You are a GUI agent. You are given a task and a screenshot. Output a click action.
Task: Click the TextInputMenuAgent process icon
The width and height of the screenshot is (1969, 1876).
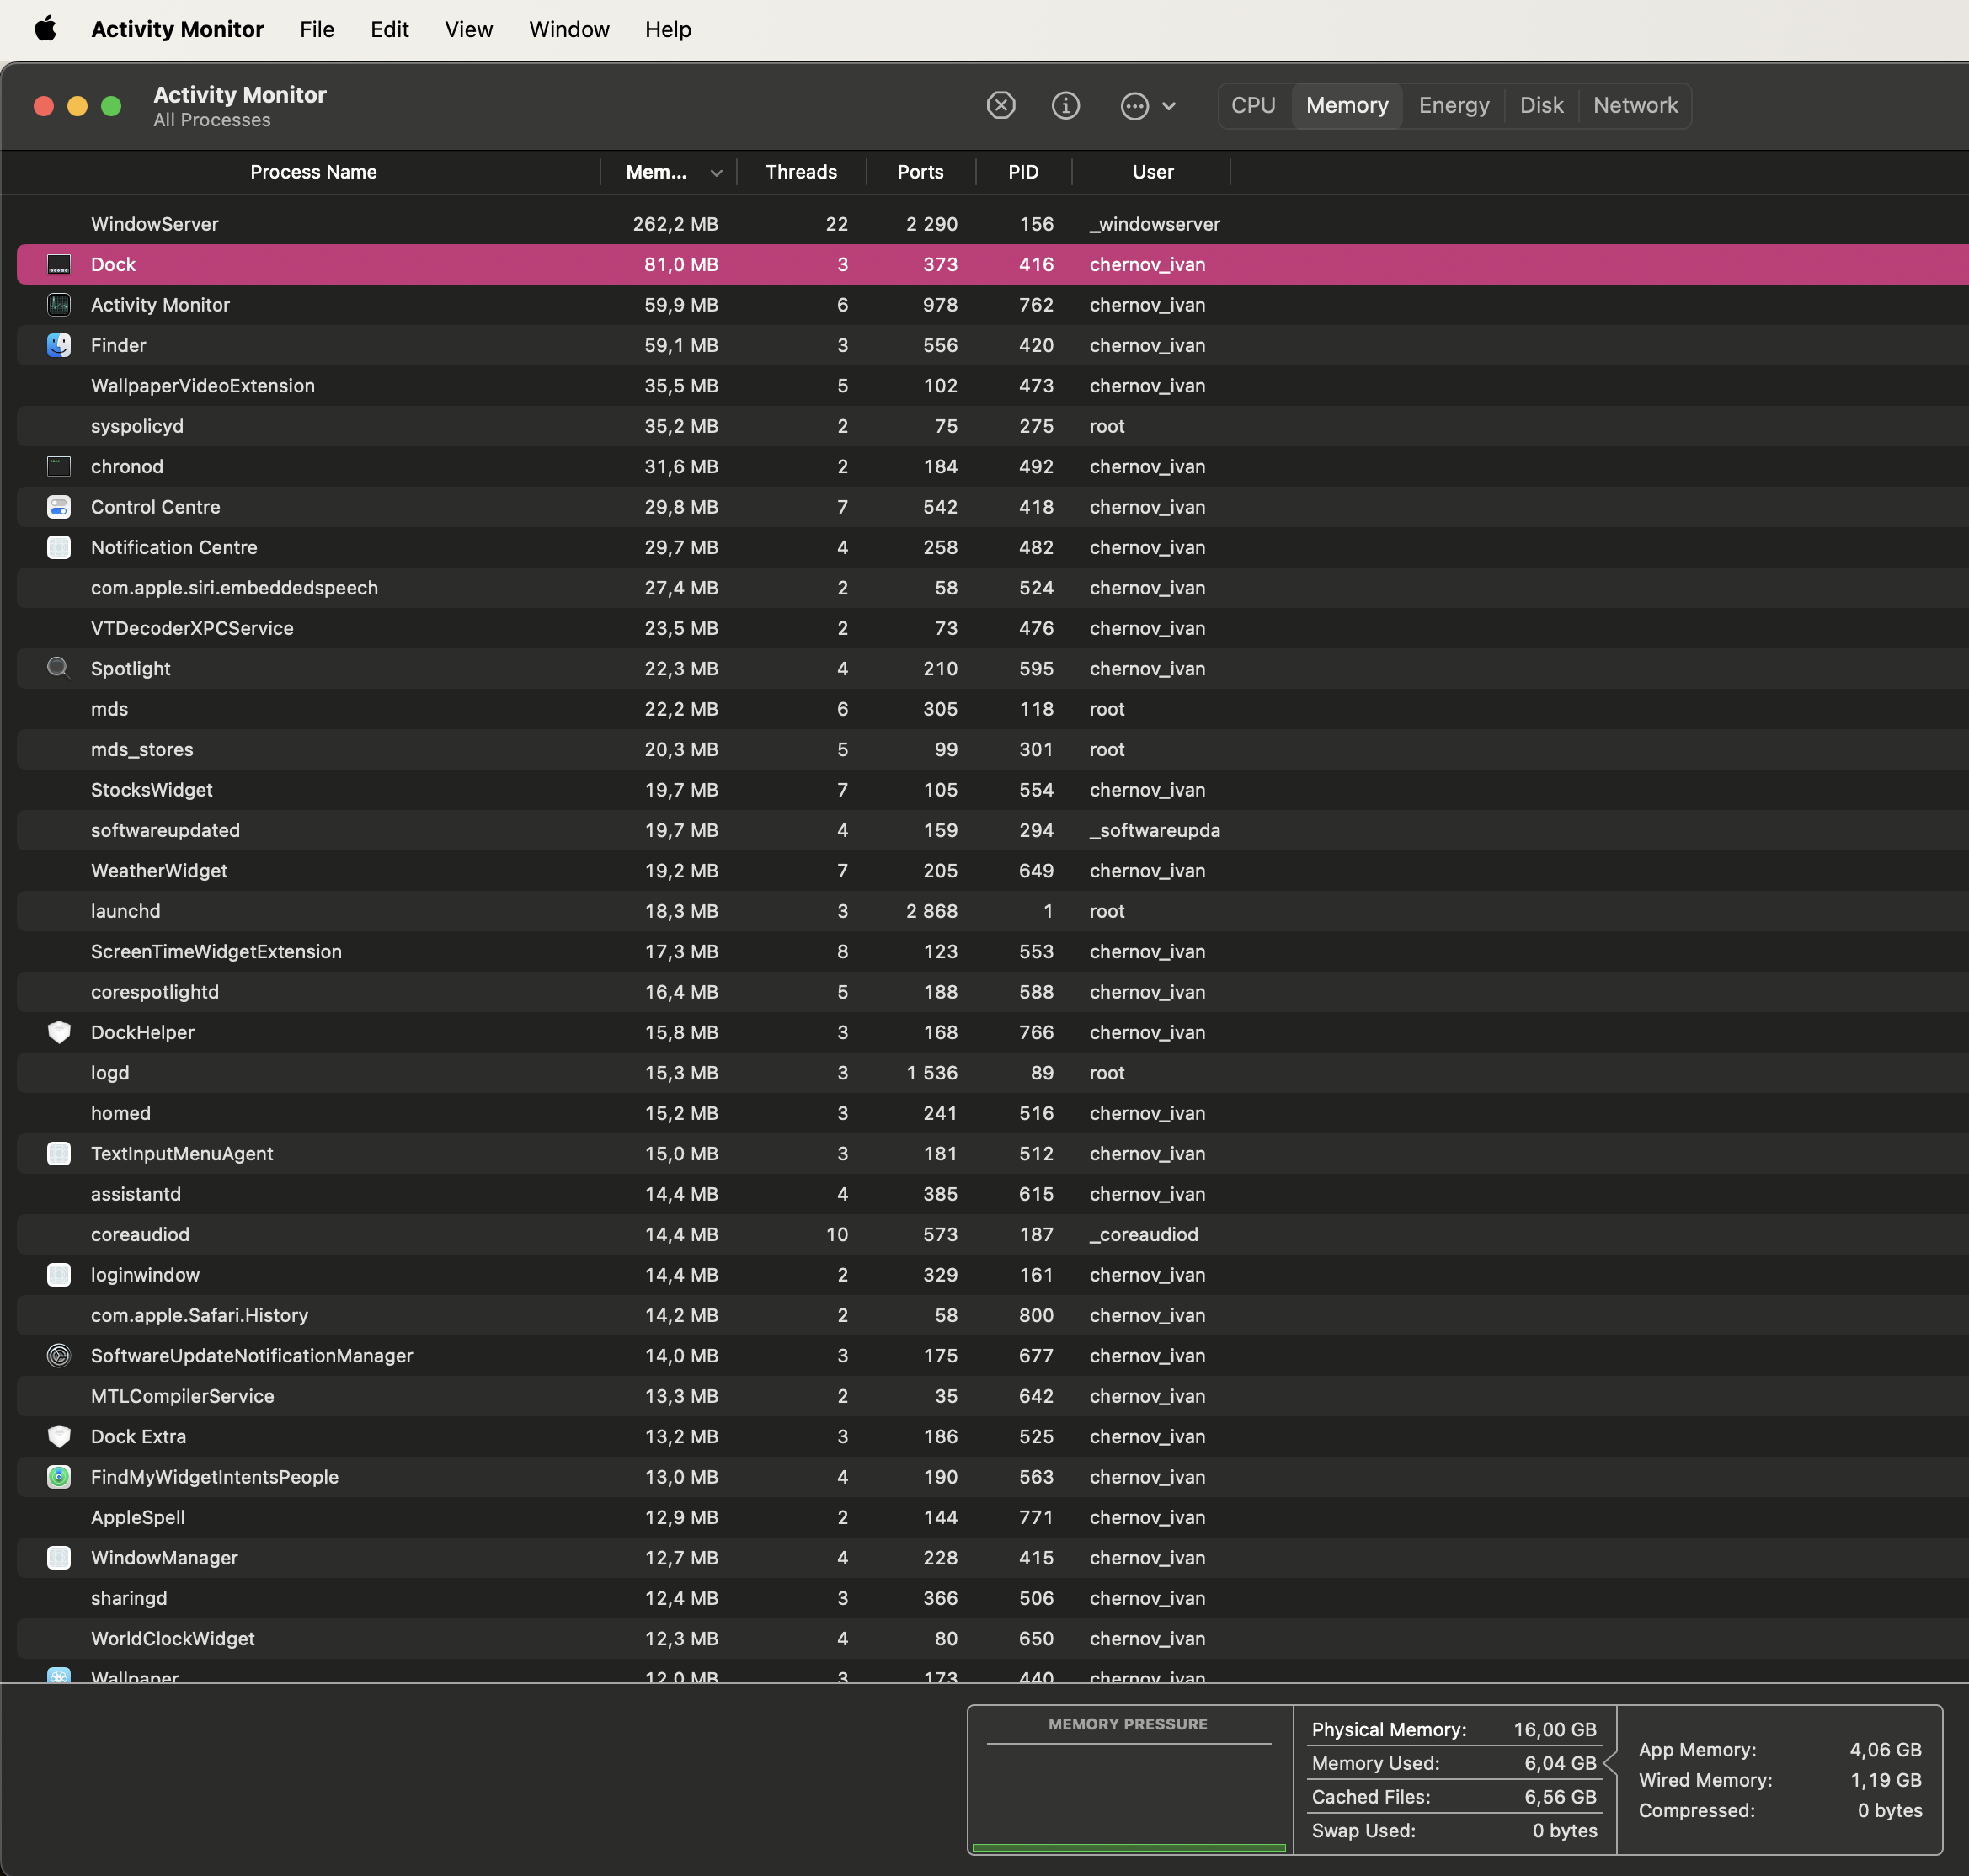[59, 1153]
